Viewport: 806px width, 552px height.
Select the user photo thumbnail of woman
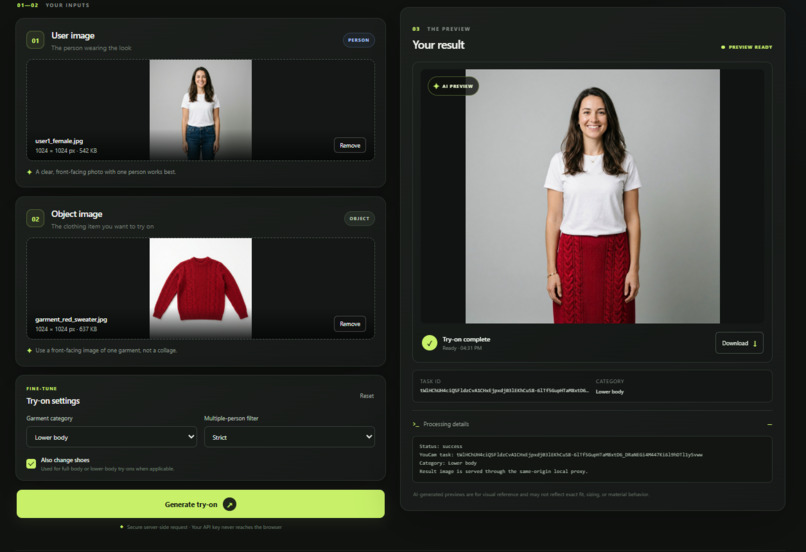coord(200,109)
